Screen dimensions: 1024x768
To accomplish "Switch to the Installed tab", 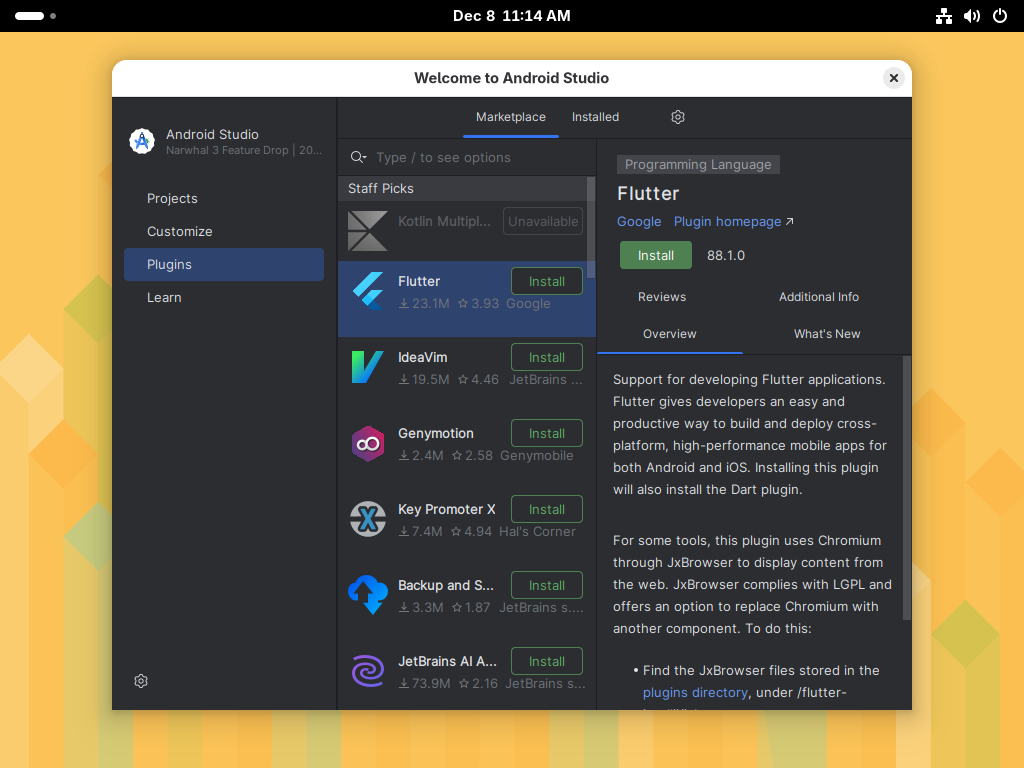I will tap(595, 117).
